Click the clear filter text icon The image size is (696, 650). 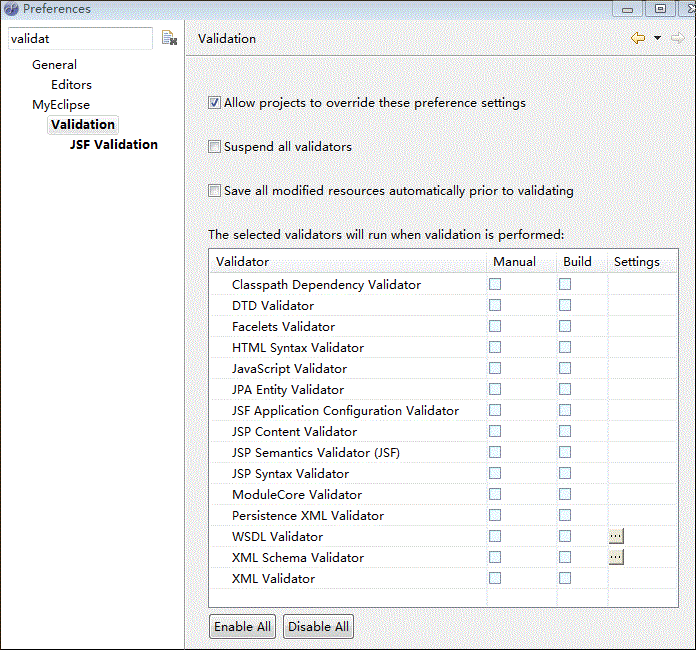coord(169,39)
